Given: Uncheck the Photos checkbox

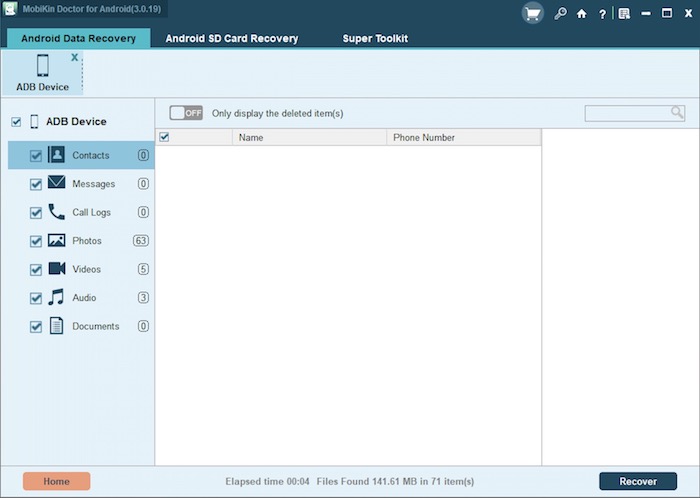Looking at the screenshot, I should tap(36, 241).
